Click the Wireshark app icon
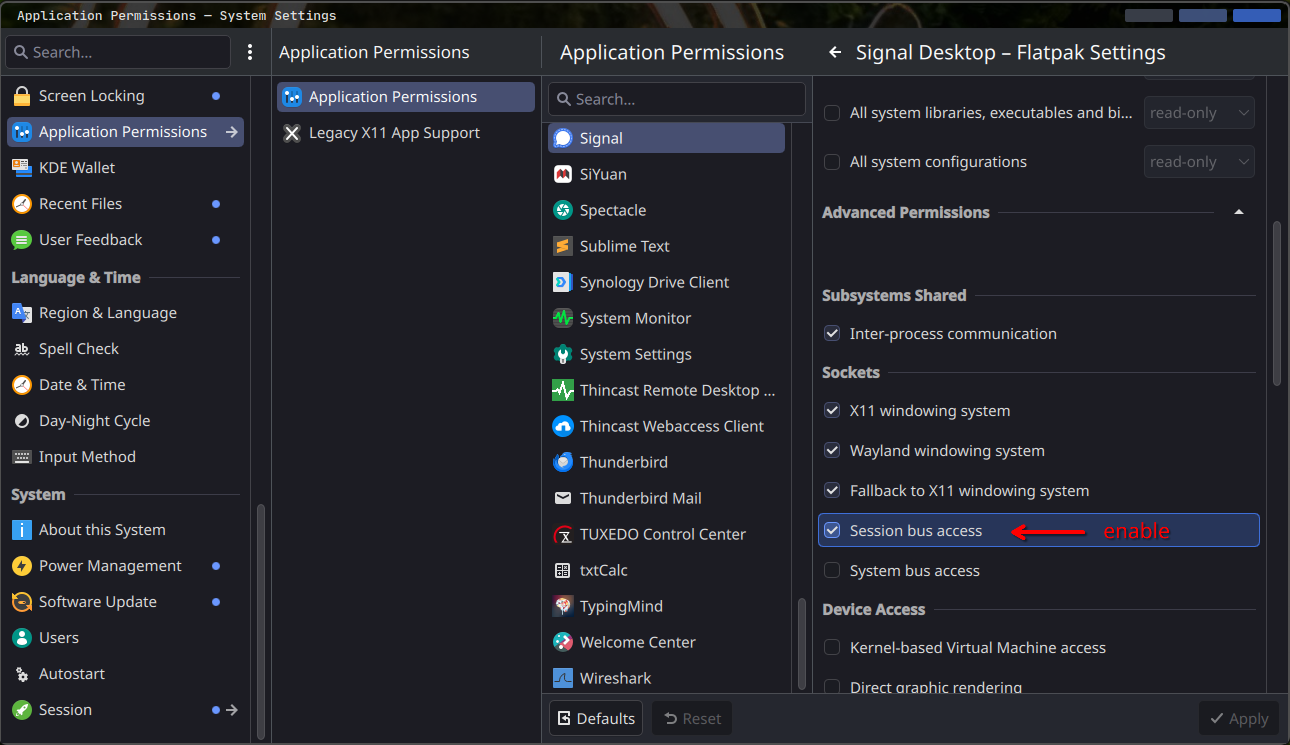Viewport: 1290px width, 745px height. pyautogui.click(x=562, y=678)
